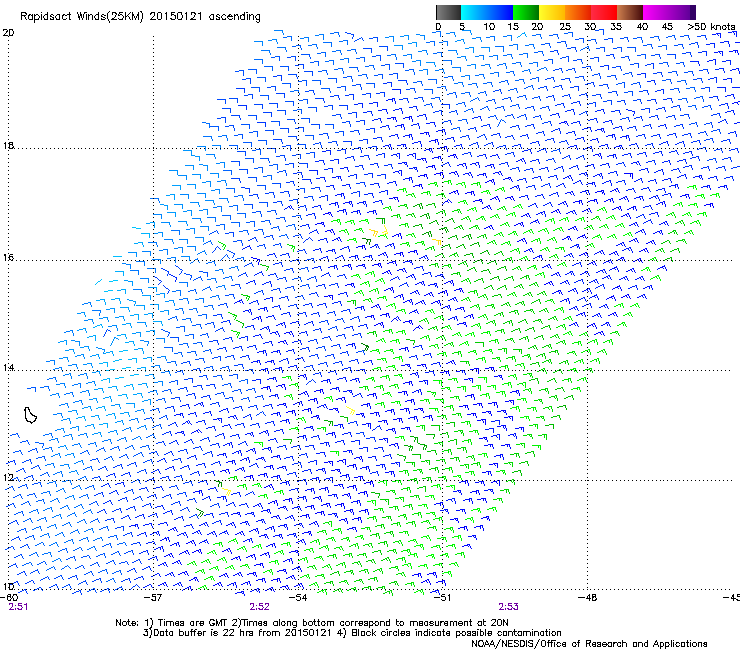Click the longitude label '-54'

click(x=297, y=598)
